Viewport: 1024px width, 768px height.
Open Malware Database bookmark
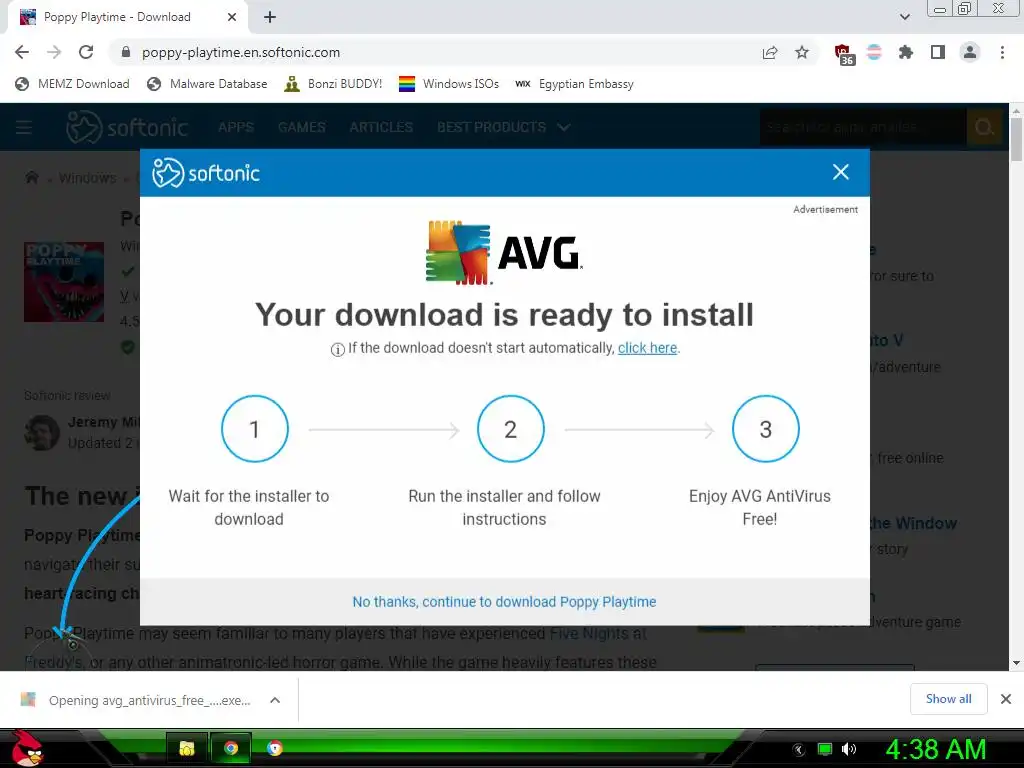[x=208, y=84]
